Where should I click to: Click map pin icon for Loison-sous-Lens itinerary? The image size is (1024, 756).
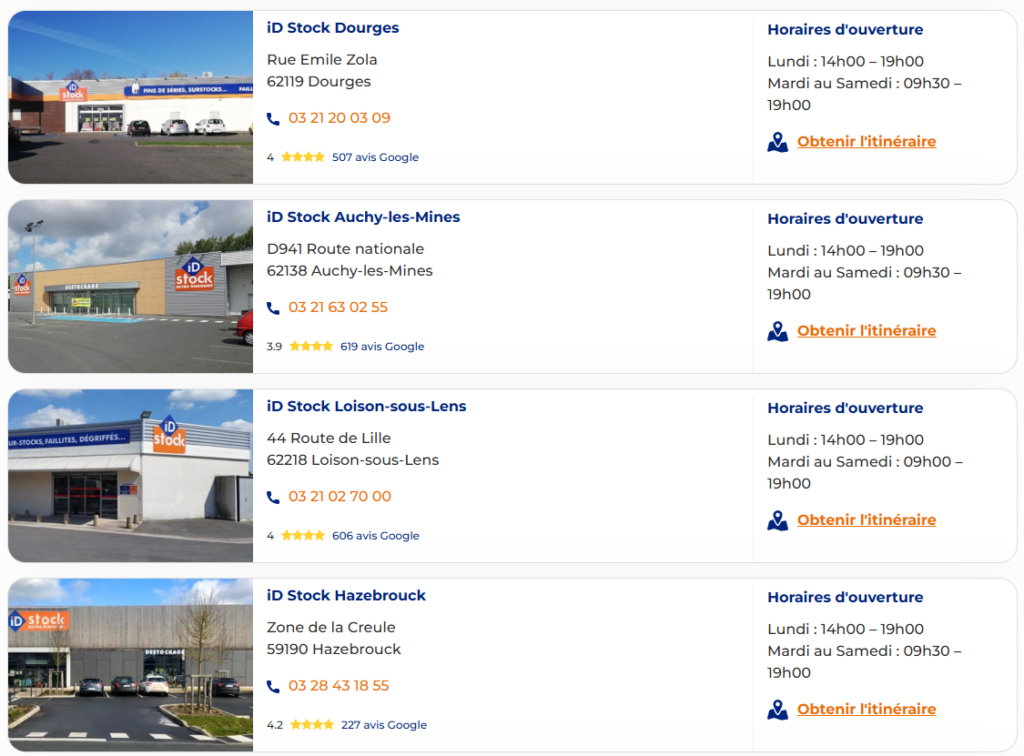(777, 521)
